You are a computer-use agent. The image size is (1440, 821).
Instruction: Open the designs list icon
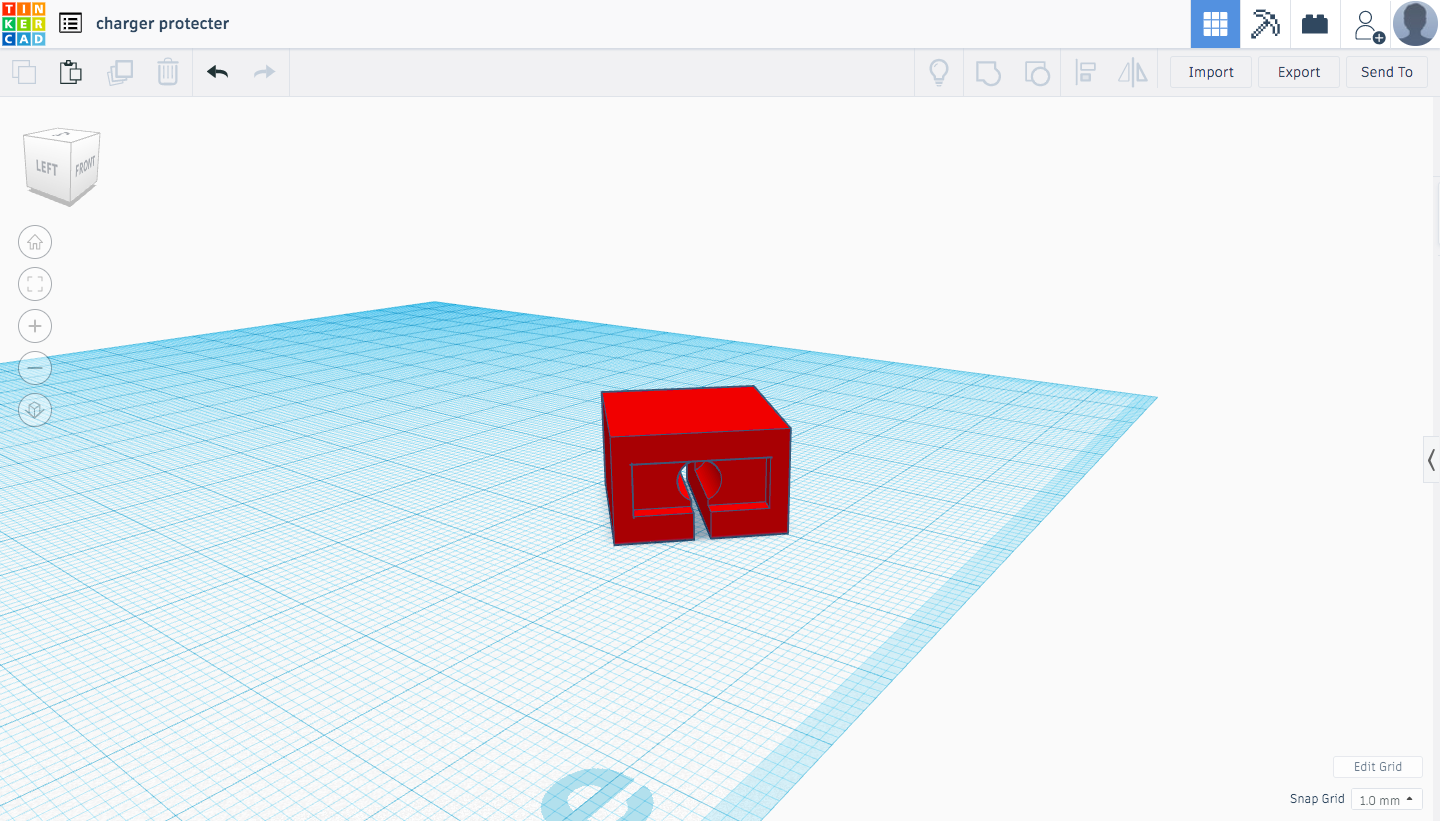[70, 23]
